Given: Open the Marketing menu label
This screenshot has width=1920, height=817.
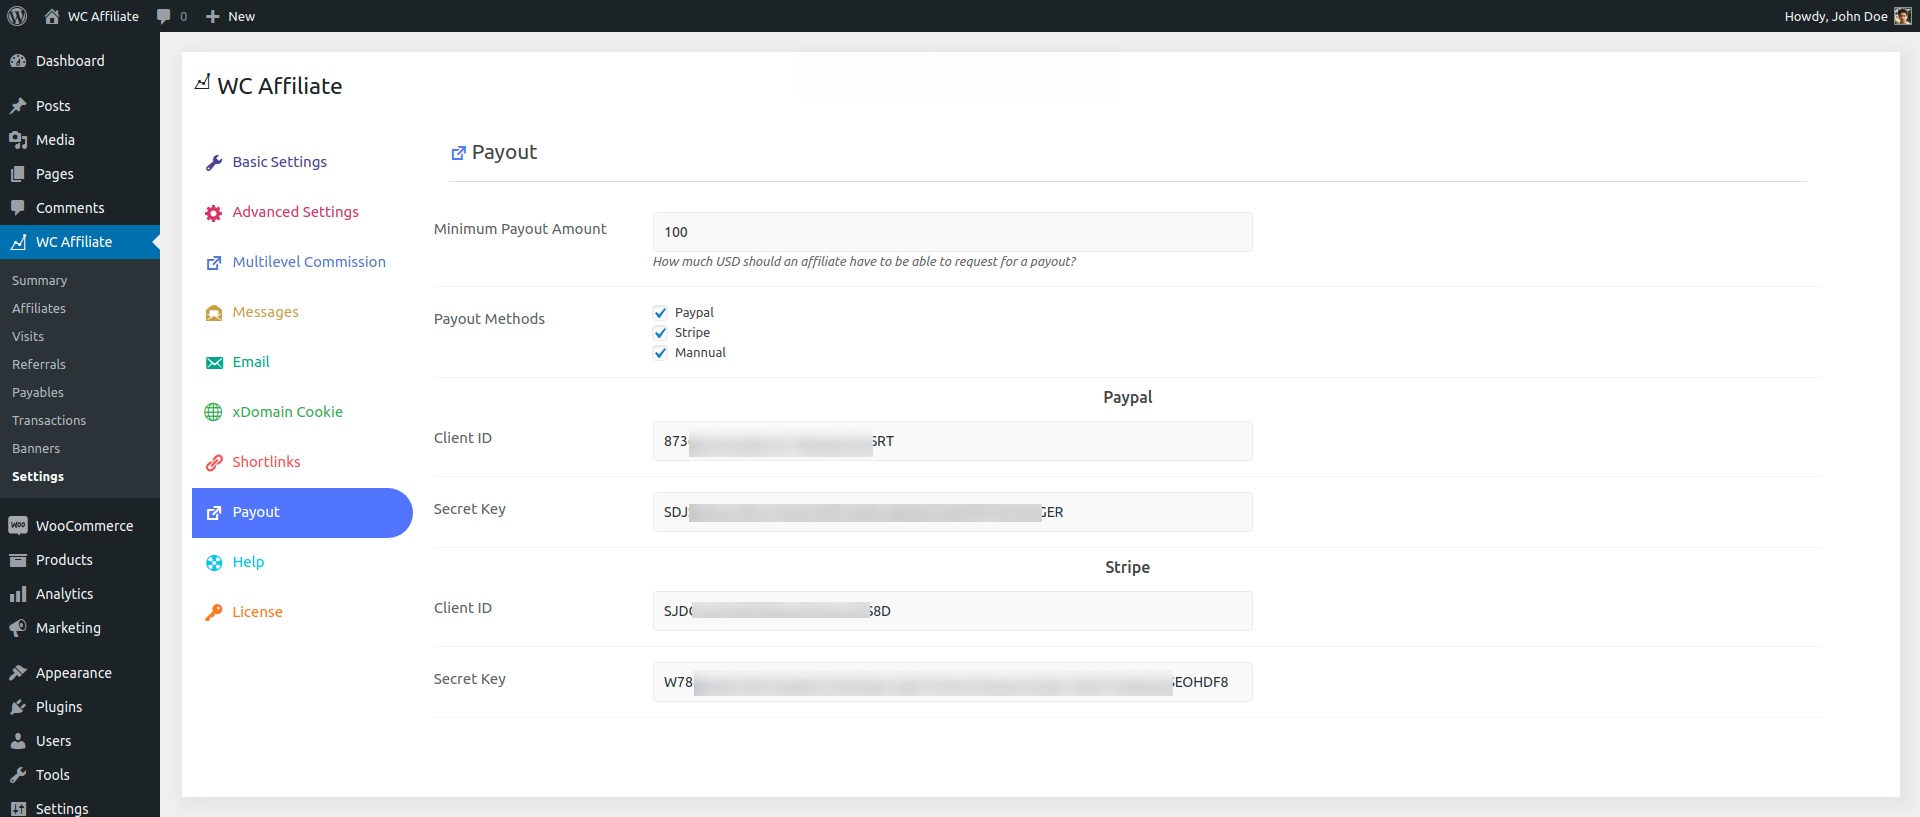Looking at the screenshot, I should click(68, 628).
